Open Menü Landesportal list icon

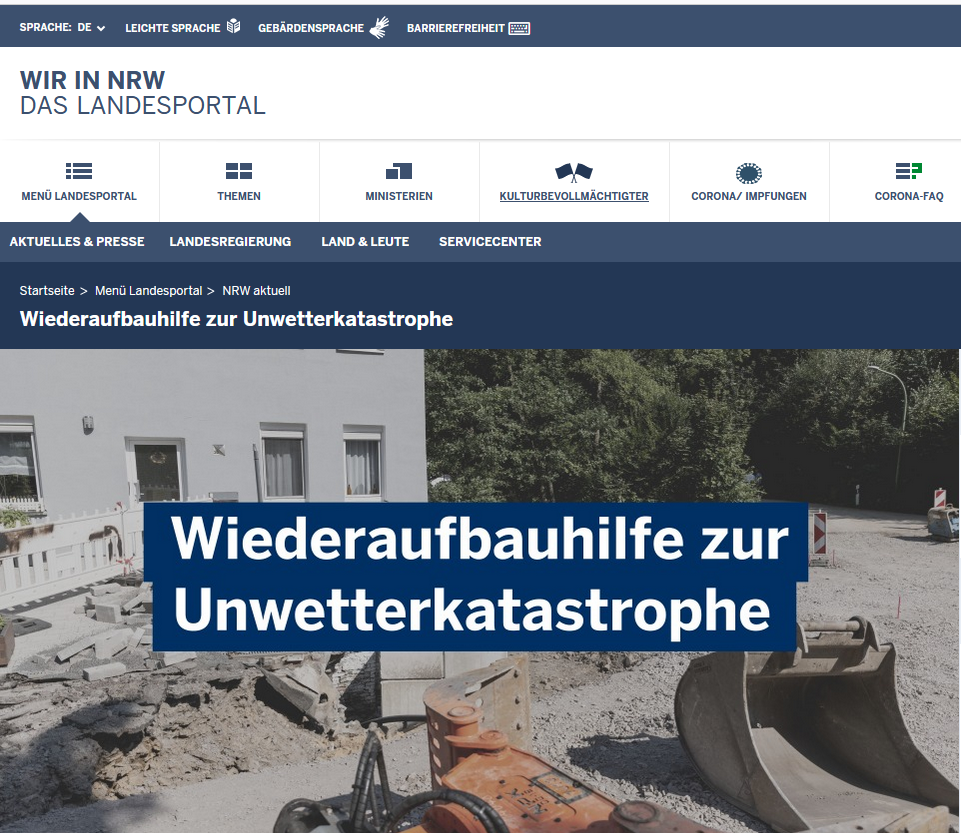[x=79, y=171]
